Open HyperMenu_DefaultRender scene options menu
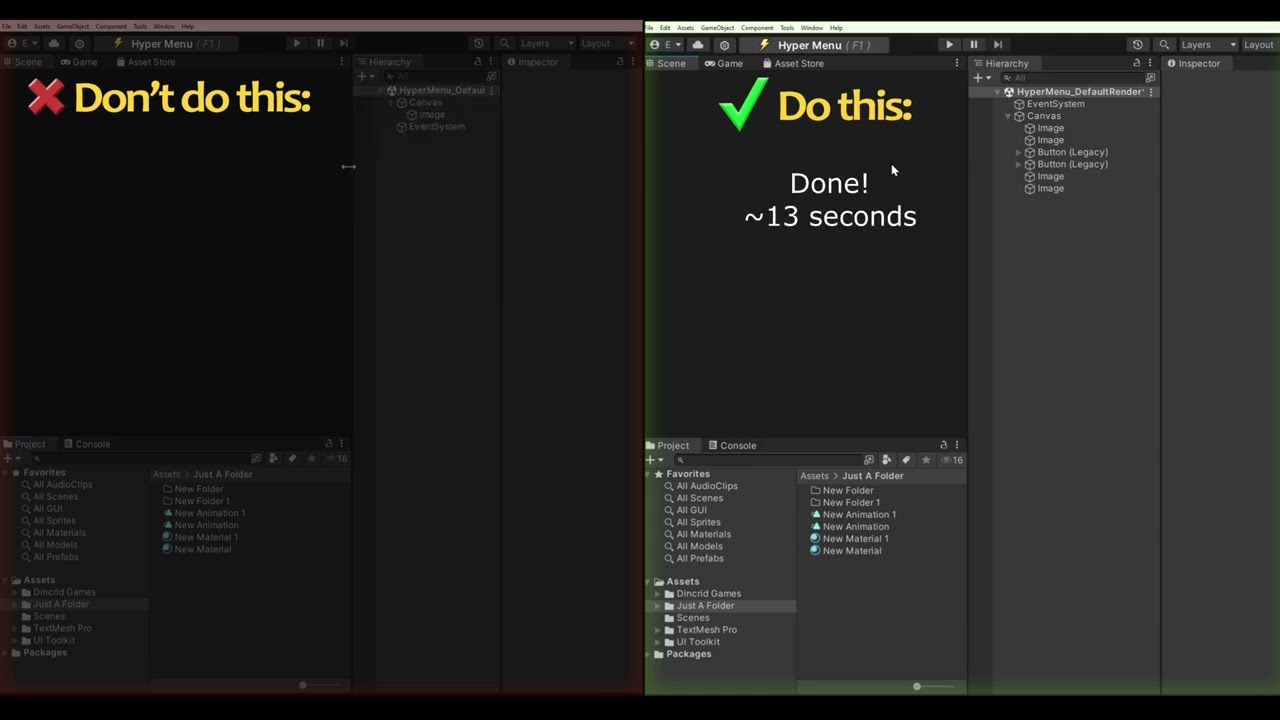Image resolution: width=1280 pixels, height=720 pixels. tap(1151, 92)
